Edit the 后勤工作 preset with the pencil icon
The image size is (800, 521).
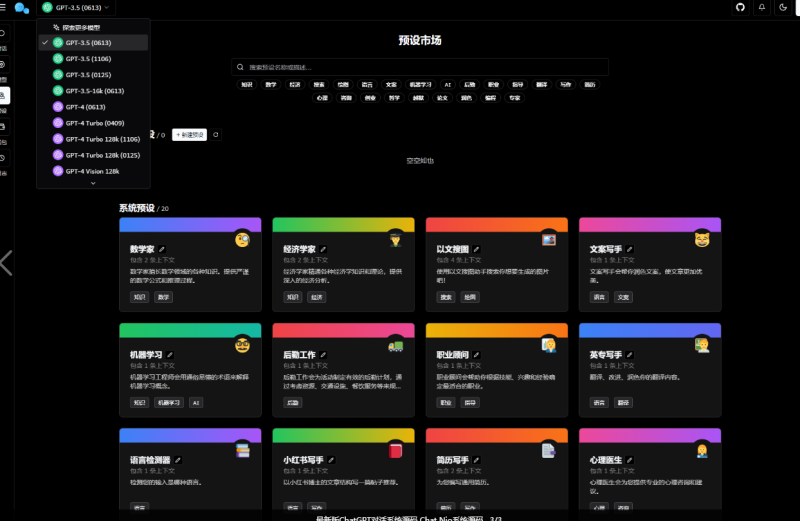(323, 355)
